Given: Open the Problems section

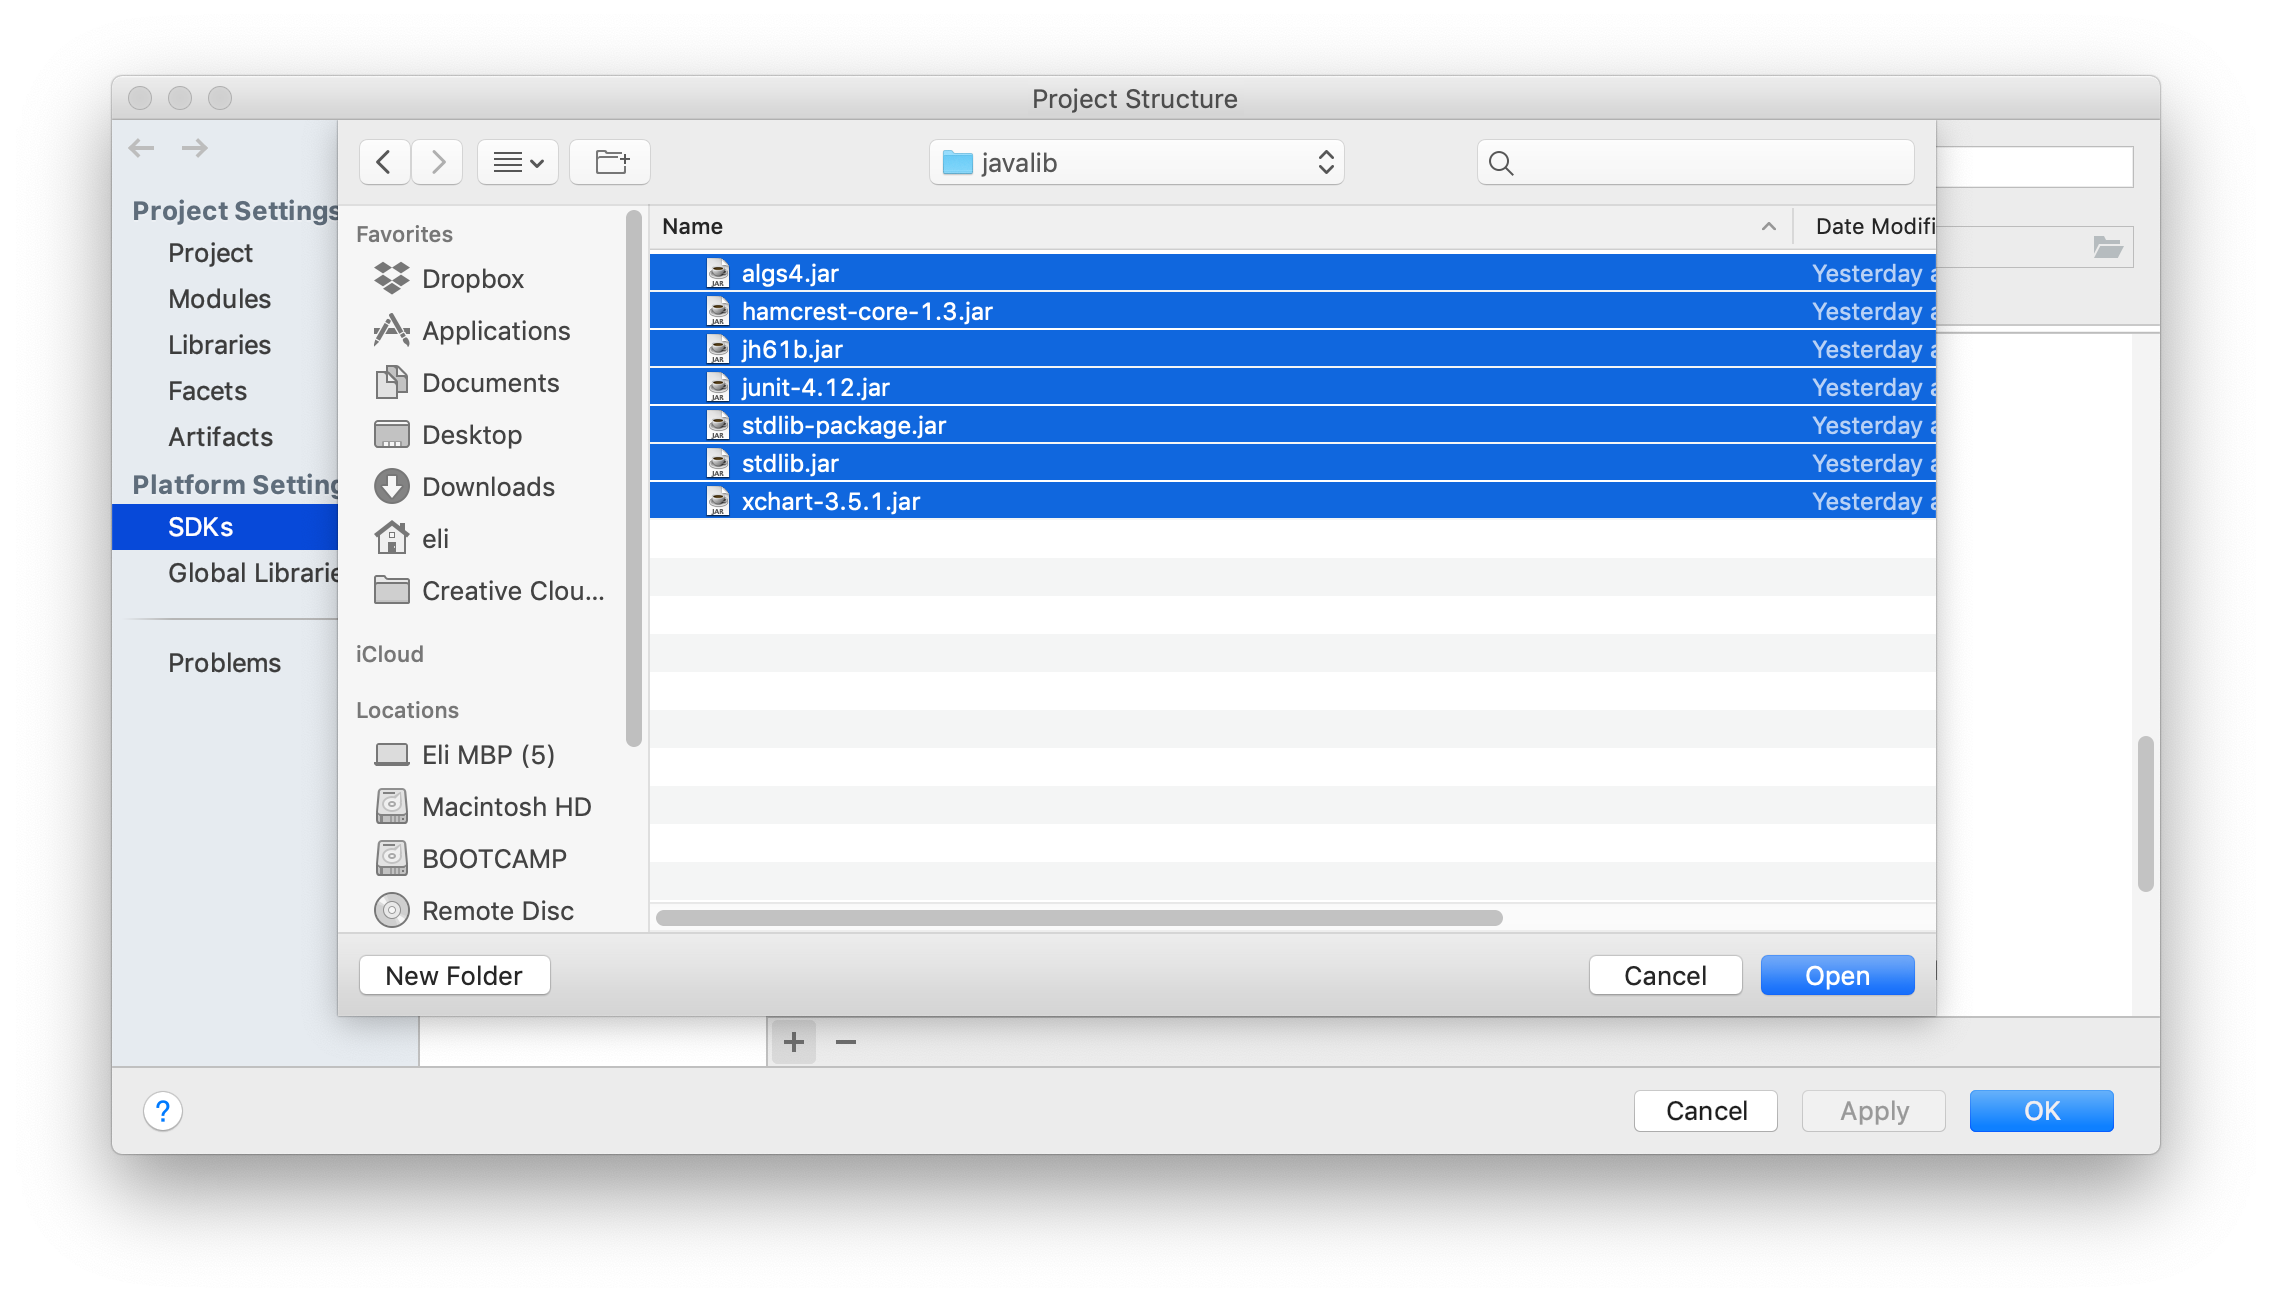Looking at the screenshot, I should 224,663.
